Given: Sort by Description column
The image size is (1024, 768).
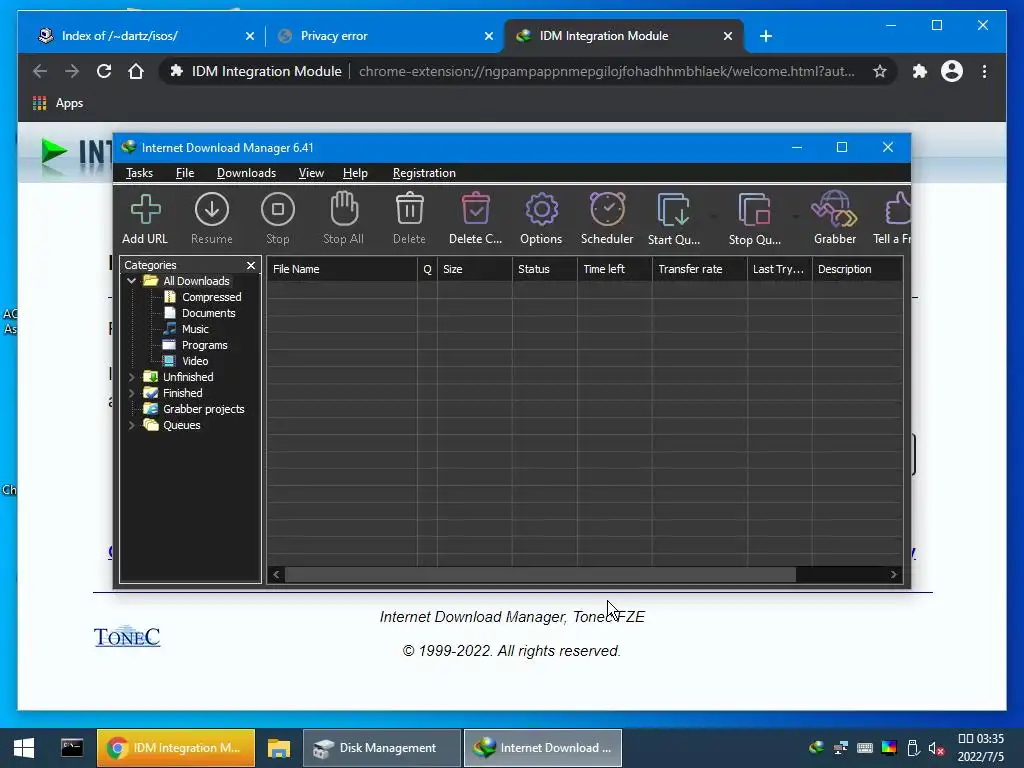Looking at the screenshot, I should [857, 269].
